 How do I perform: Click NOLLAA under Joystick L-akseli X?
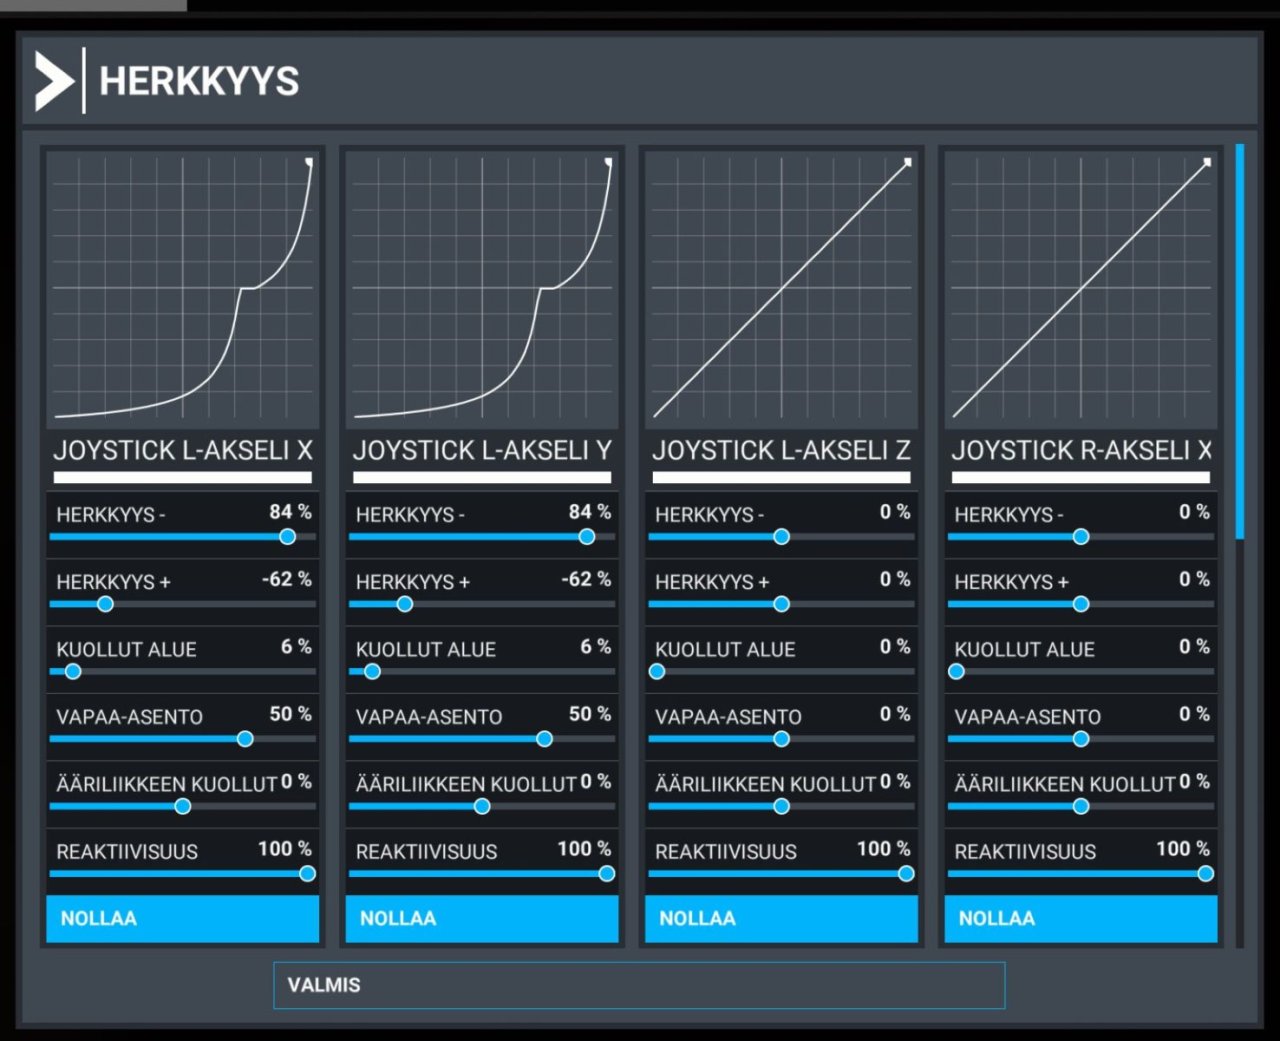[x=183, y=918]
